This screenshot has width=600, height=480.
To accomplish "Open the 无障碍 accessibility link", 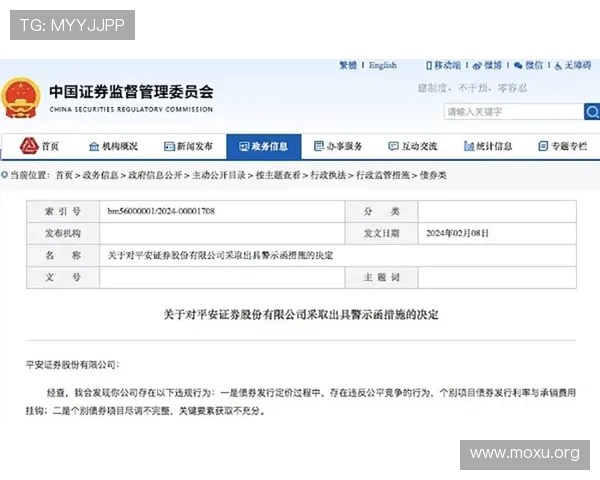I will [x=578, y=65].
